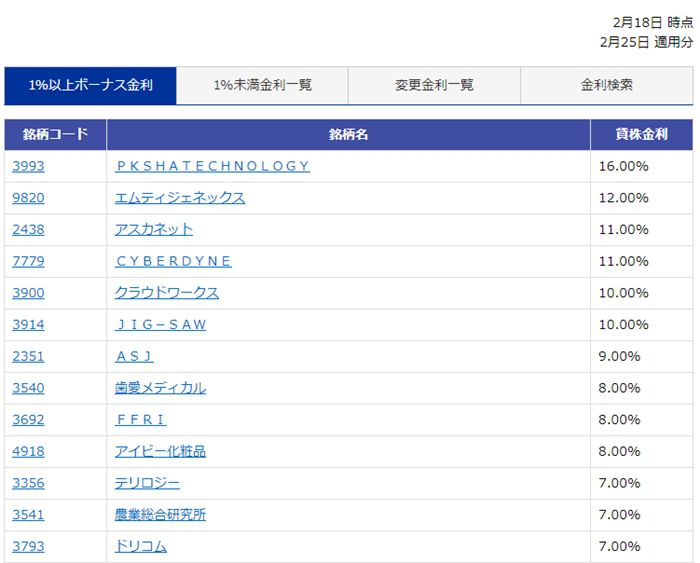Click stock code 3900 link
The height and width of the screenshot is (563, 700).
(28, 293)
